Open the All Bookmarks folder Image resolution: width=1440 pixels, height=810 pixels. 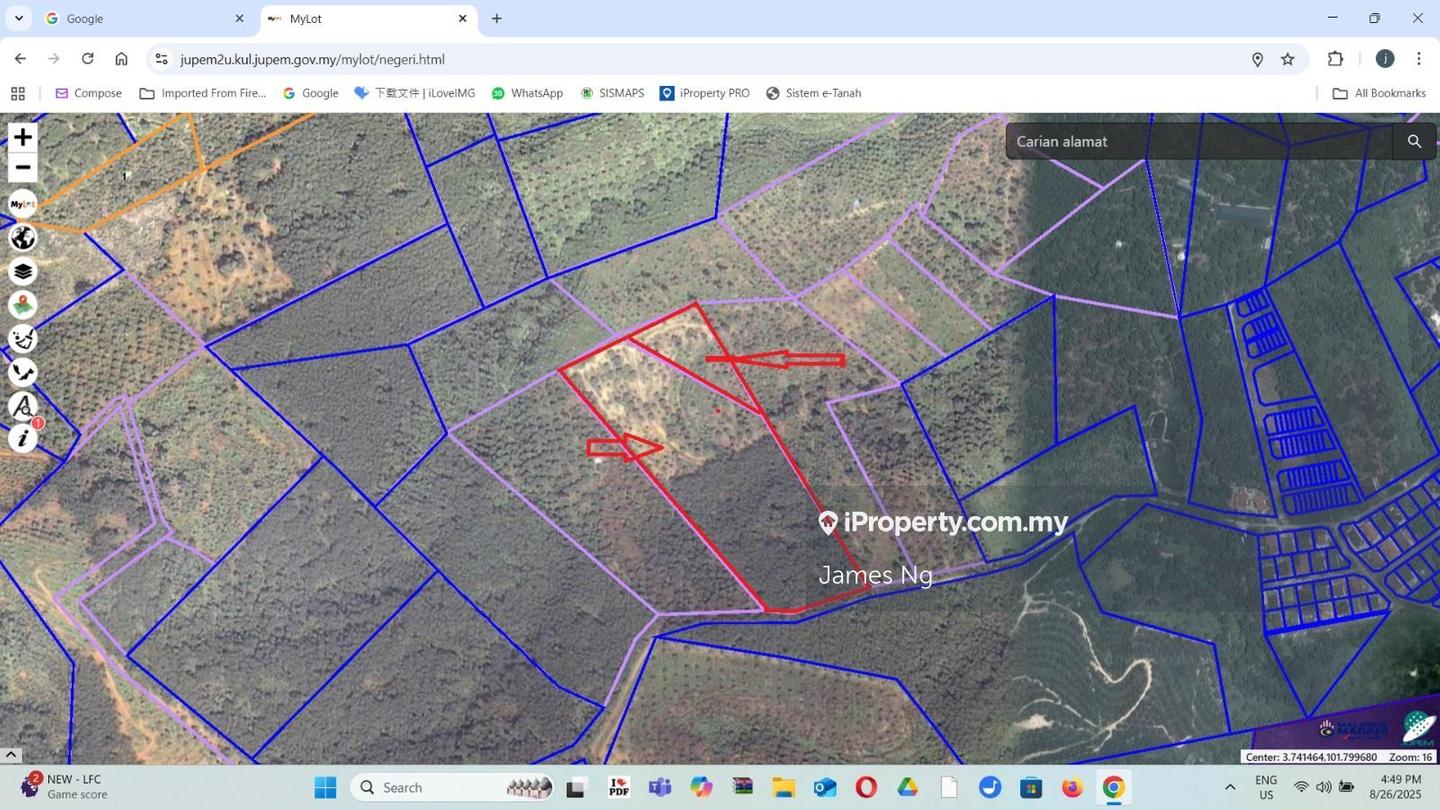click(x=1379, y=93)
